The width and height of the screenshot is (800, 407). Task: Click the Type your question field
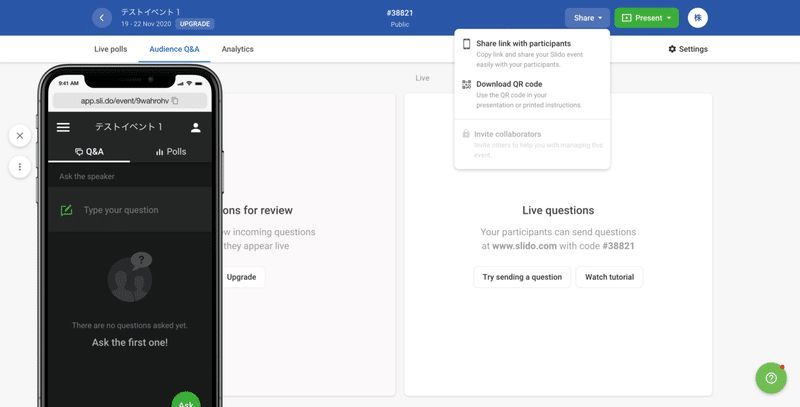pyautogui.click(x=130, y=210)
